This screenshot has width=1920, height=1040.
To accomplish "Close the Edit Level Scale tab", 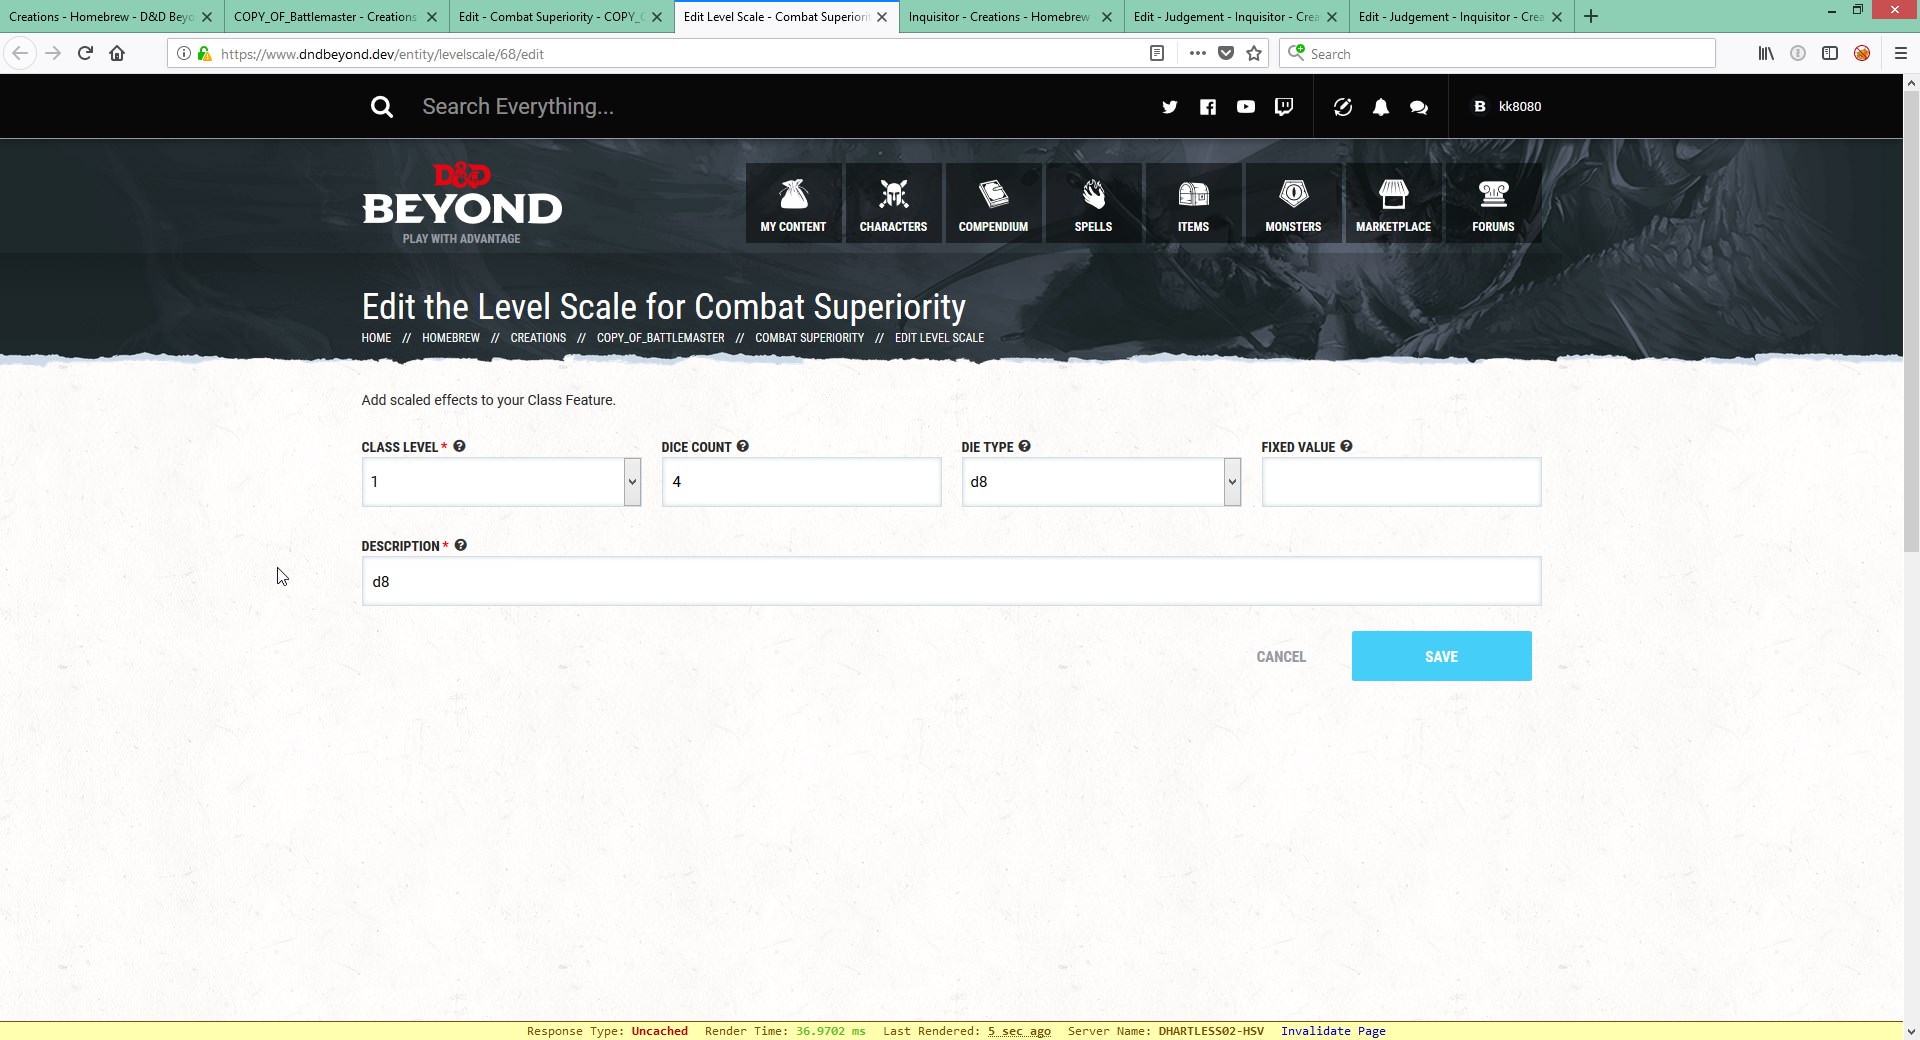I will (x=882, y=17).
